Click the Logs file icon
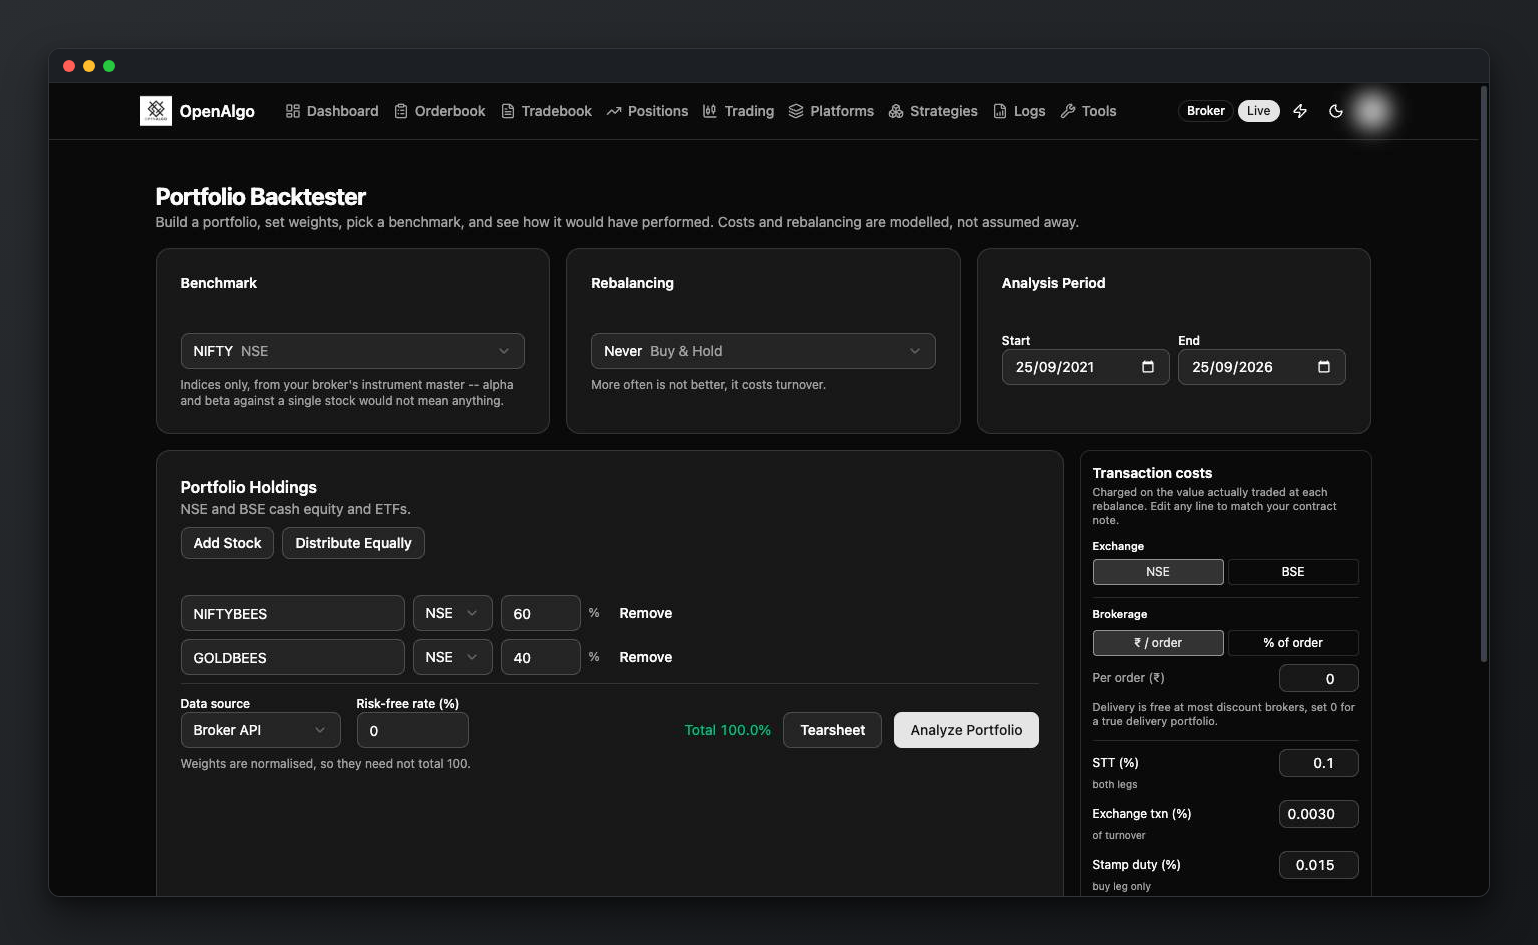 click(1000, 111)
